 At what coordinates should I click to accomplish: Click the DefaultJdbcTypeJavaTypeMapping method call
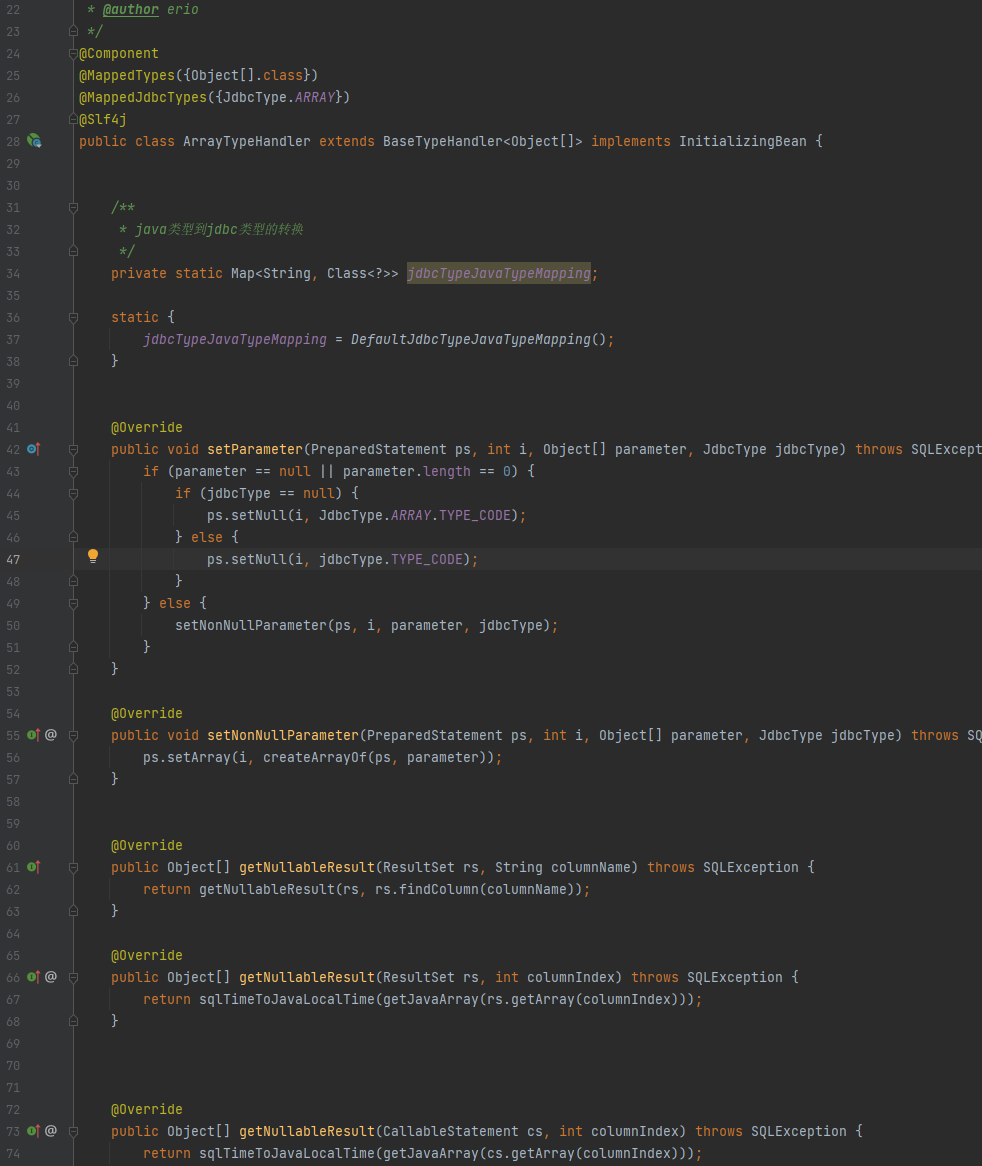click(470, 339)
